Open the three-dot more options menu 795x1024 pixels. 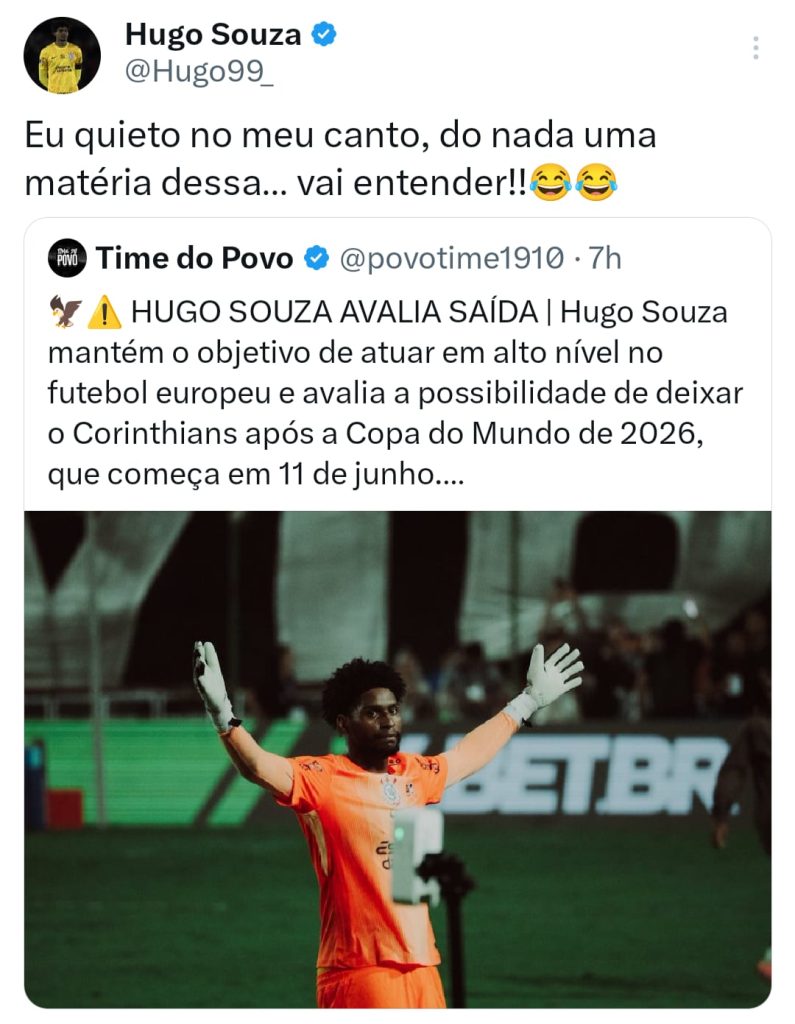(755, 48)
